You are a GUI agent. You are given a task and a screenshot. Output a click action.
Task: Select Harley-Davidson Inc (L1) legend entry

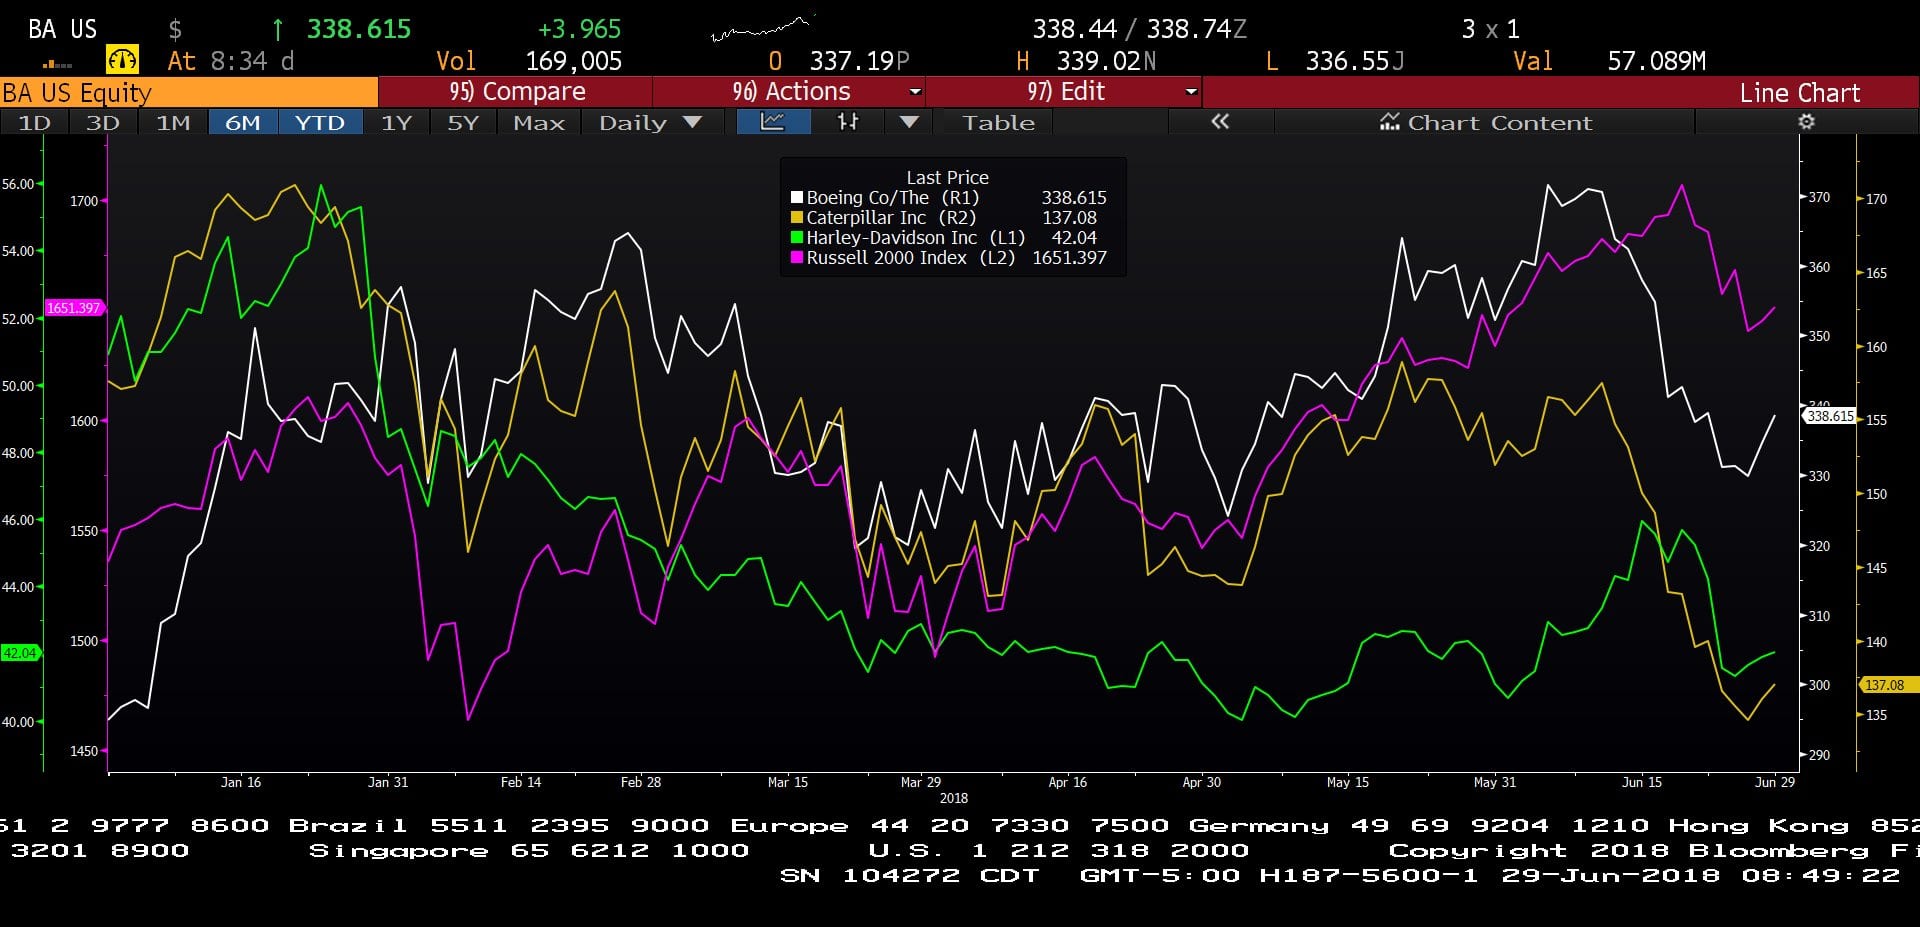pyautogui.click(x=949, y=238)
